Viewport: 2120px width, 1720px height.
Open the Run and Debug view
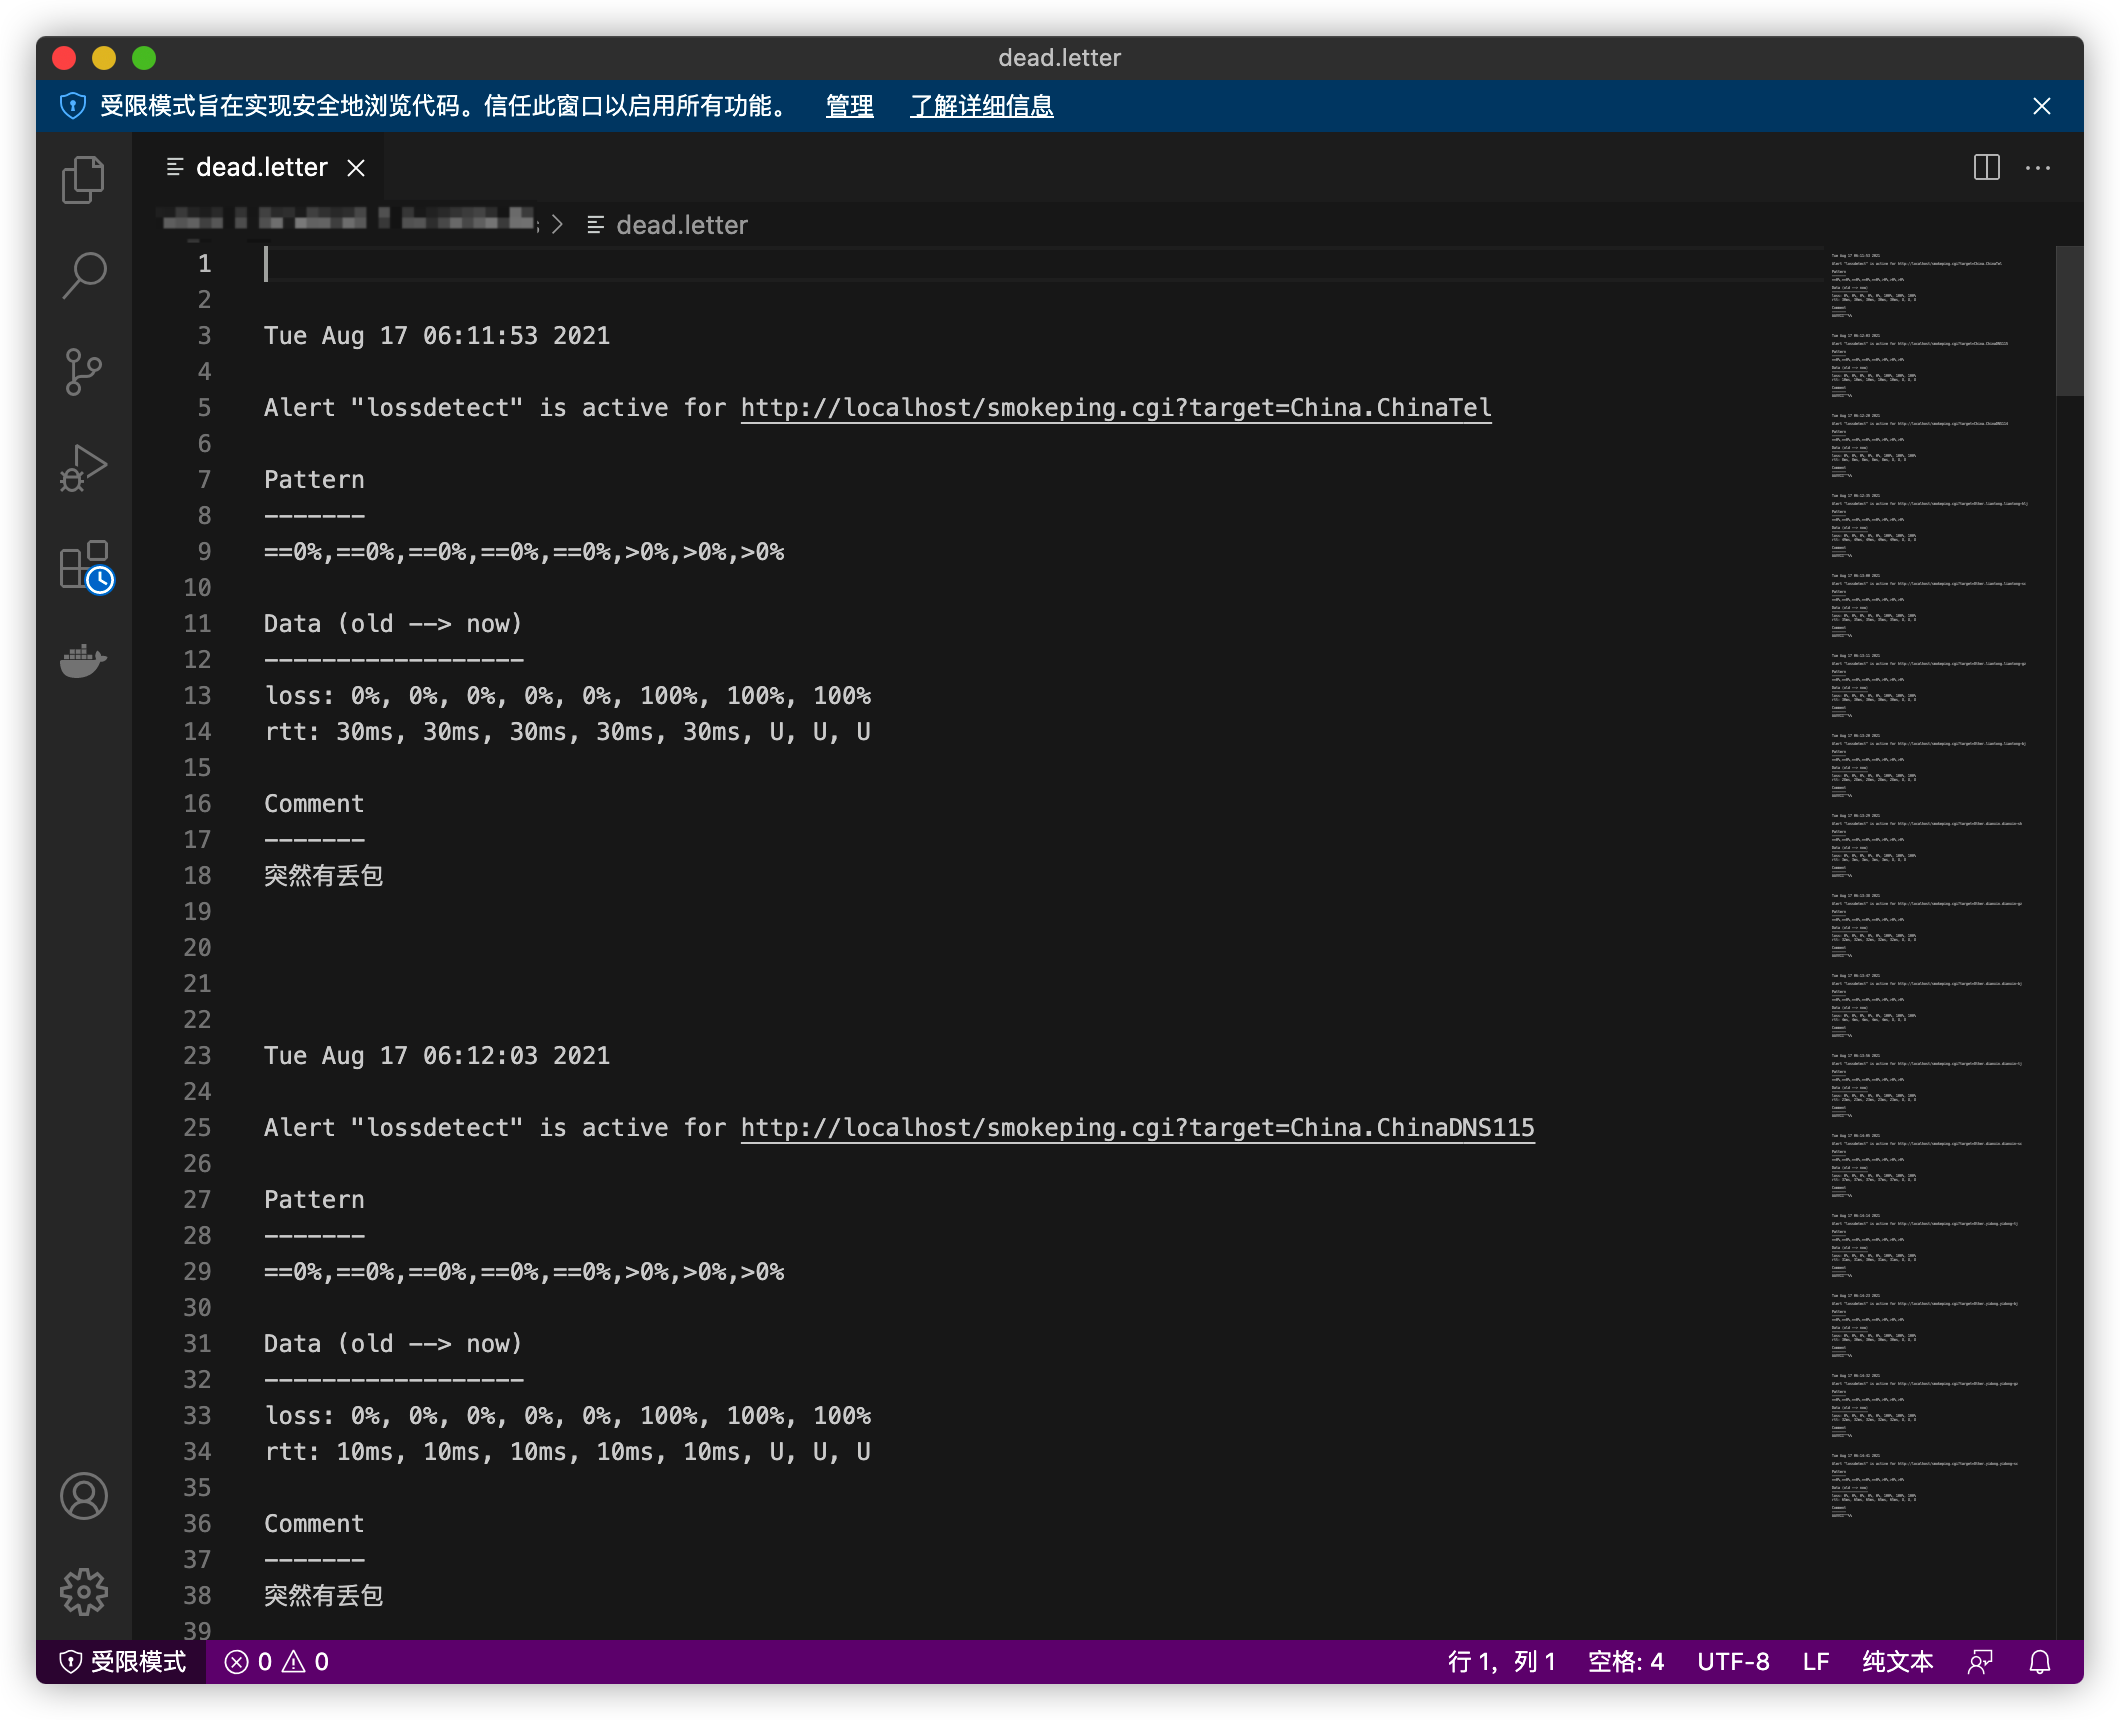pyautogui.click(x=83, y=467)
